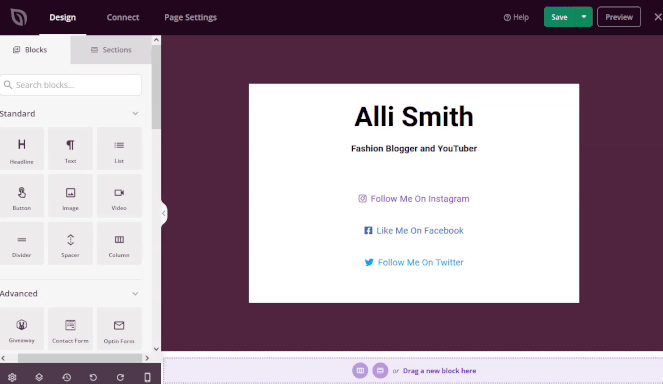Select the Alli Smith headline
The width and height of the screenshot is (663, 384).
pos(414,117)
